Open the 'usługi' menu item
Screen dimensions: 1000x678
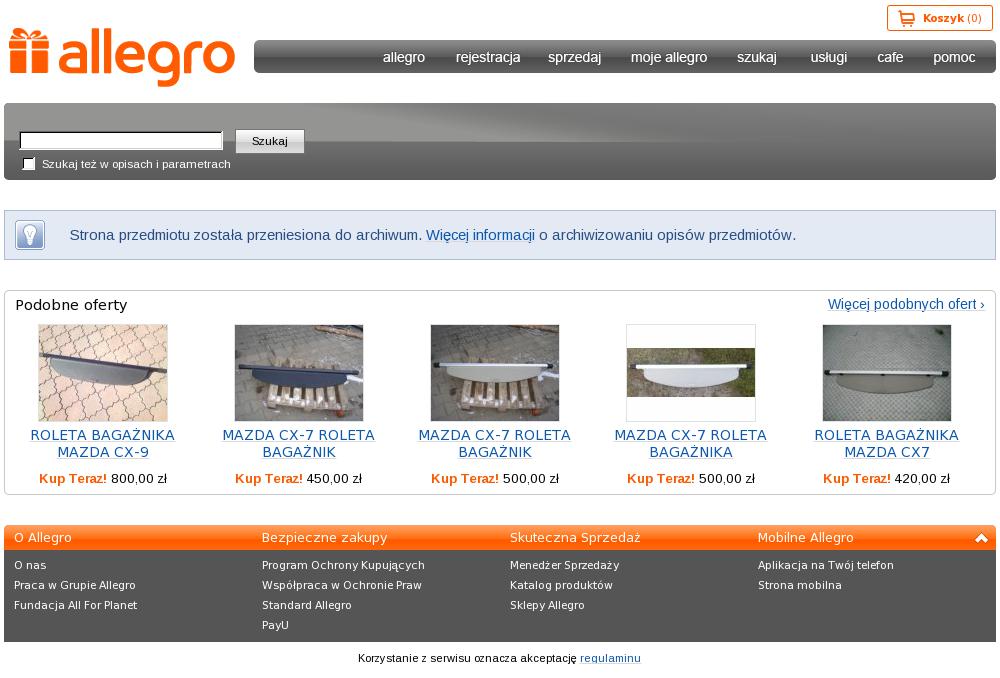(x=828, y=57)
